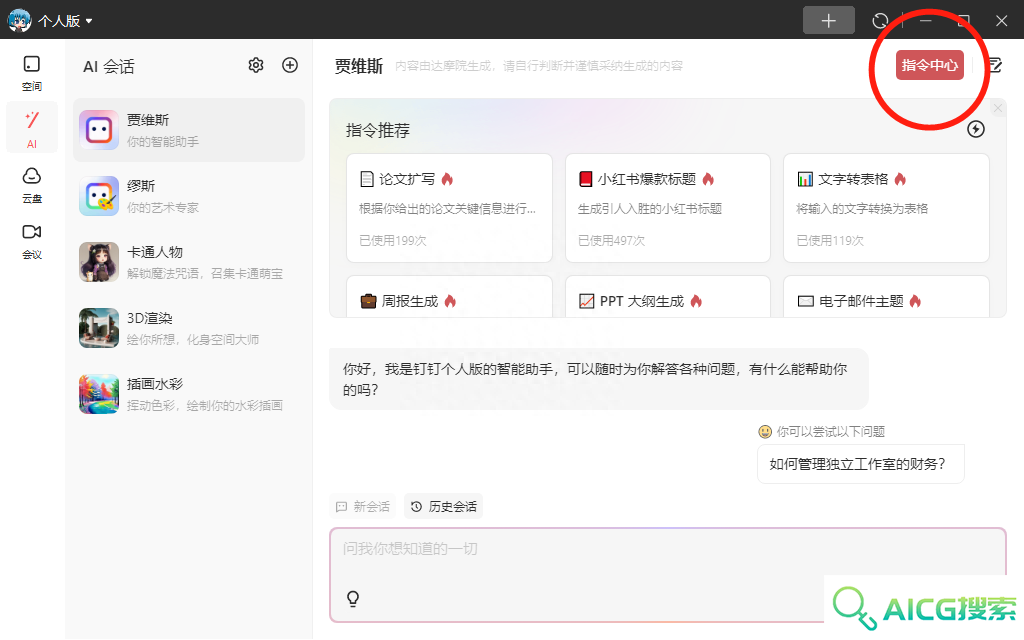Open AI 会话 settings gear
The image size is (1024, 640).
click(256, 65)
